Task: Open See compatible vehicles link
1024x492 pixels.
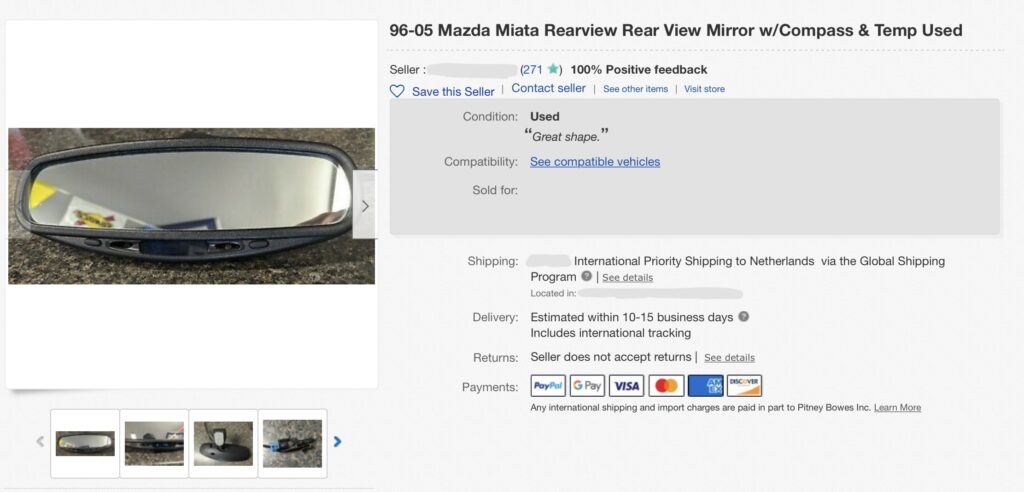Action: (x=595, y=162)
